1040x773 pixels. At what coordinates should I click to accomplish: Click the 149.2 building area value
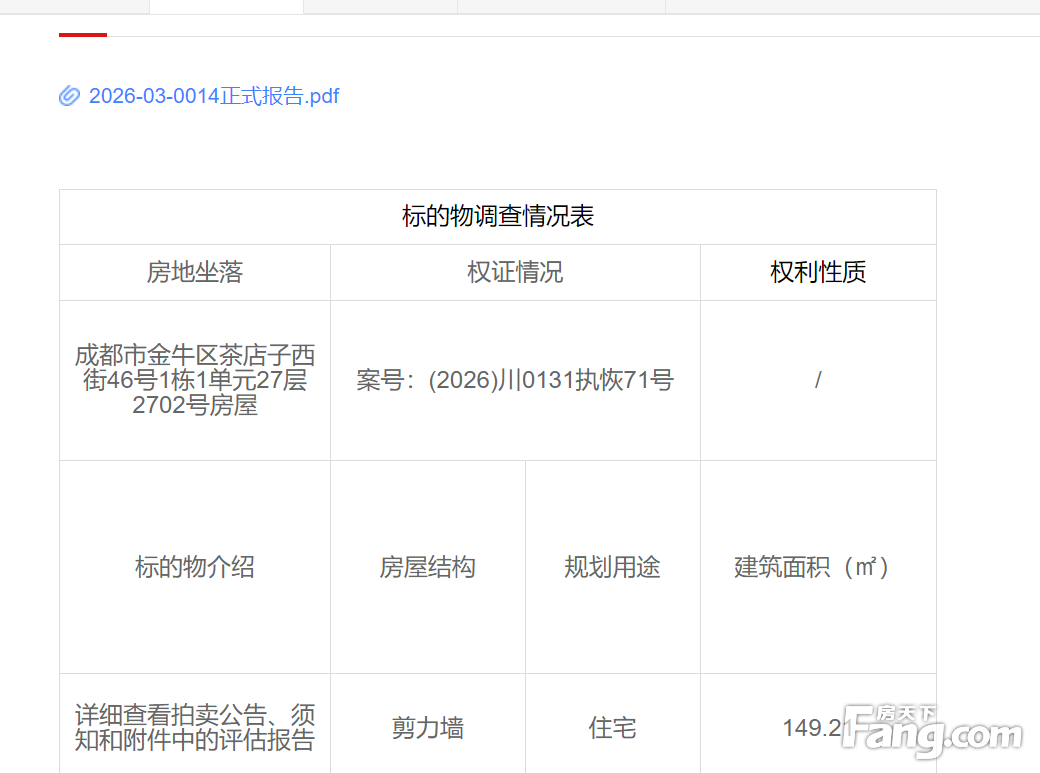tap(810, 728)
